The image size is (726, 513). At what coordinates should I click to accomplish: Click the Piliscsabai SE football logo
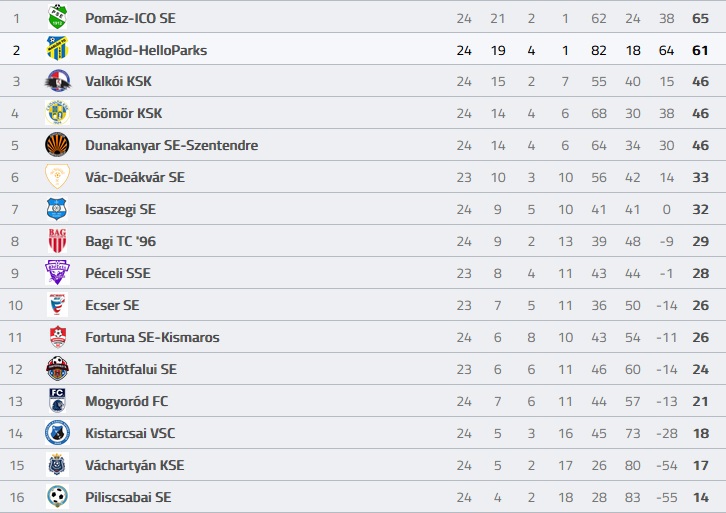click(x=57, y=496)
